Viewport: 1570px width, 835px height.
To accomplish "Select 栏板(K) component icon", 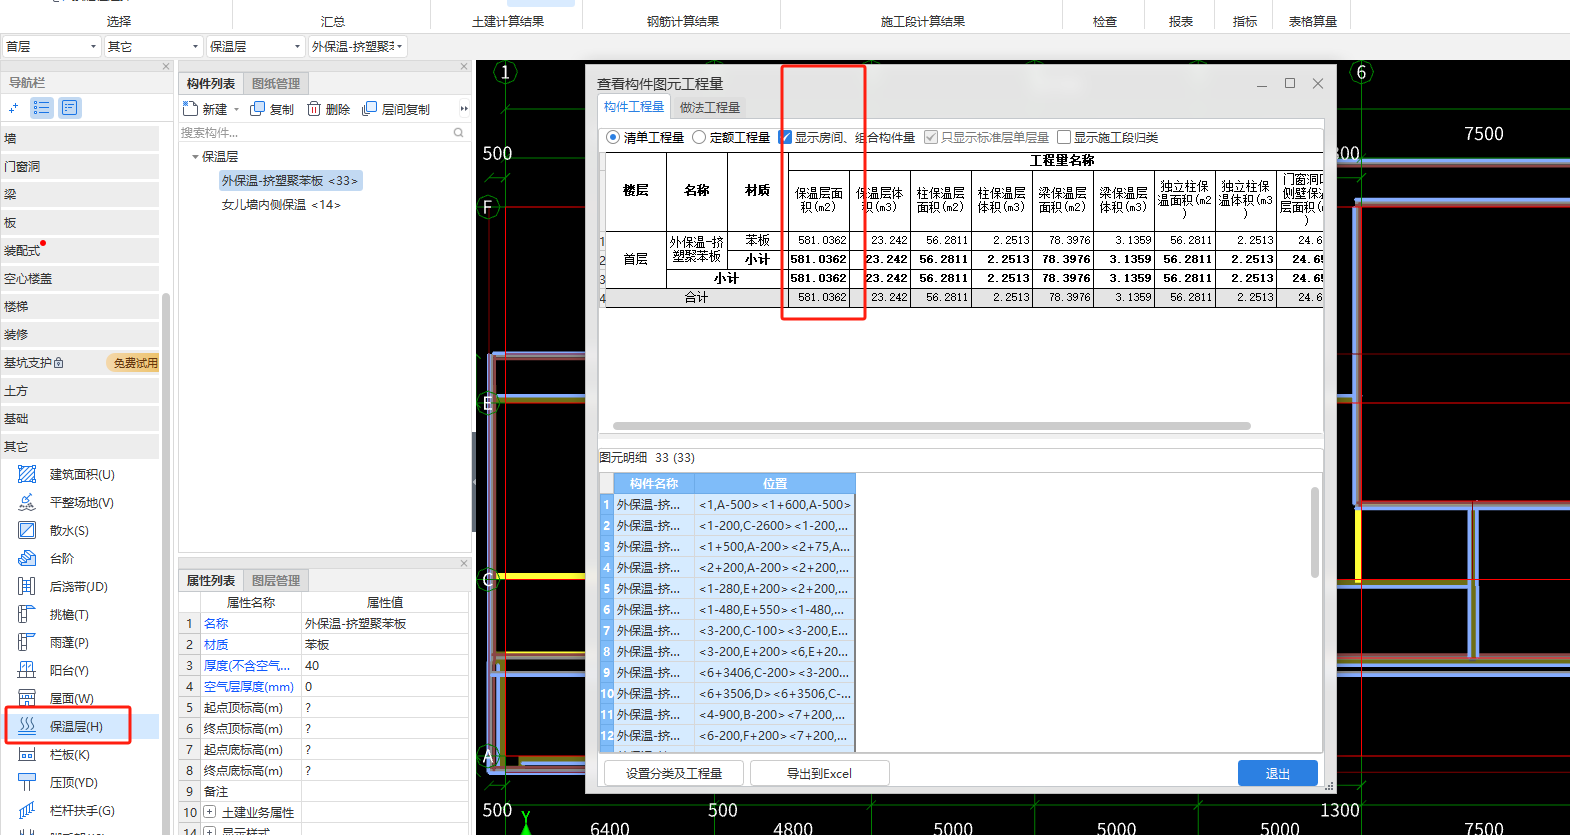I will [x=27, y=754].
